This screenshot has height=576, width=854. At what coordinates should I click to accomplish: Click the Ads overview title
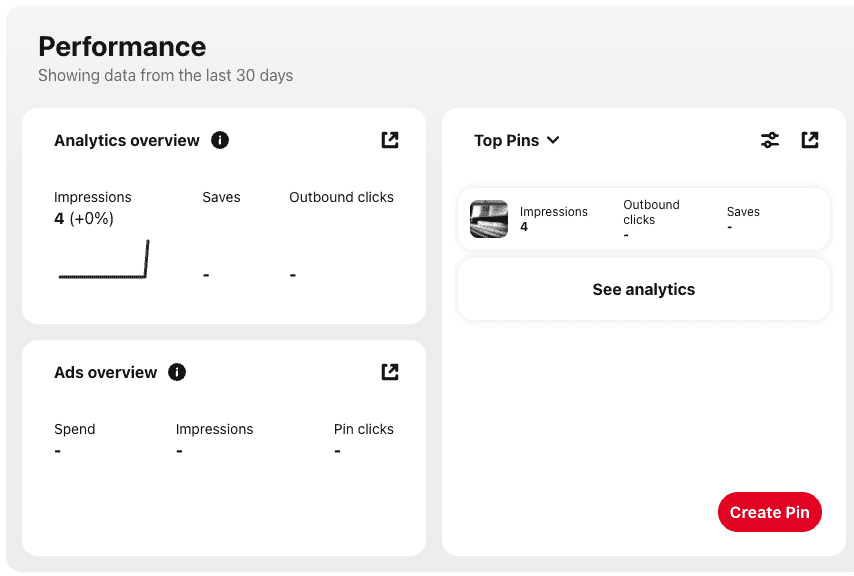(x=105, y=372)
